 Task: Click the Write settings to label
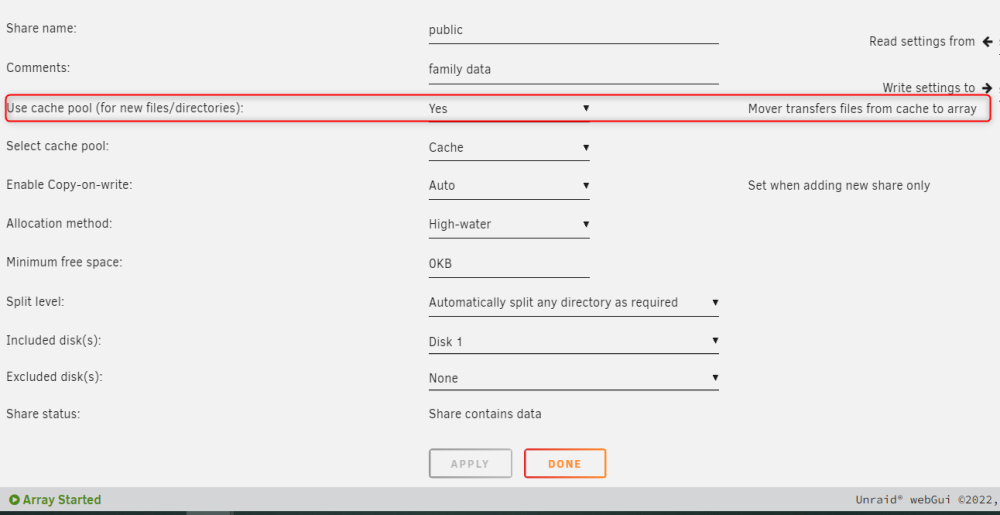click(x=929, y=88)
